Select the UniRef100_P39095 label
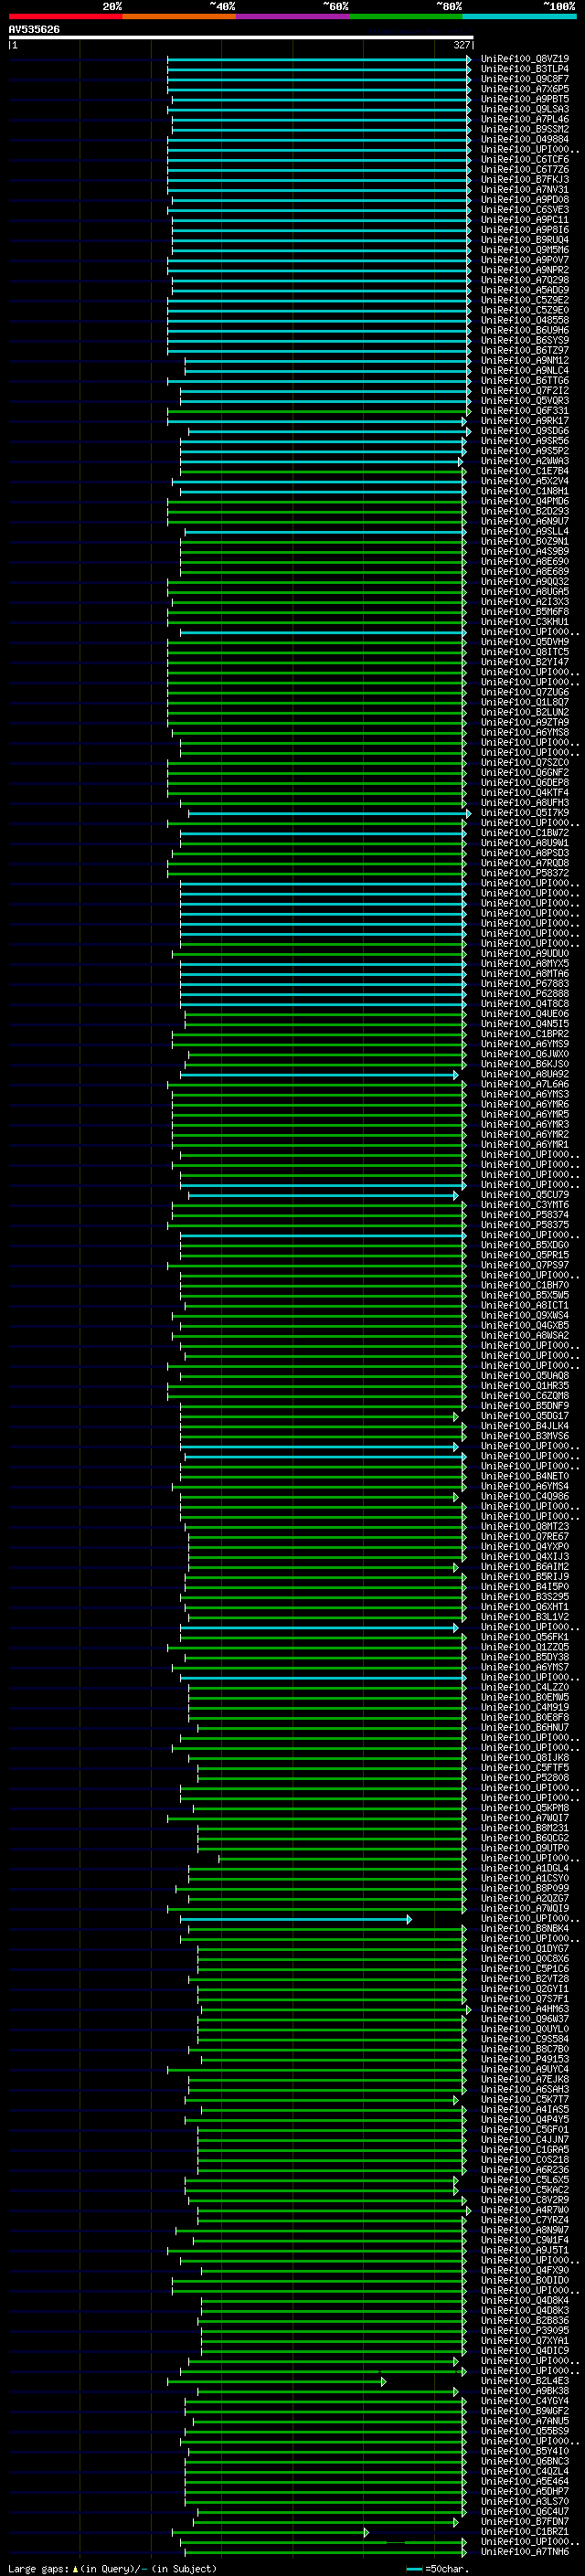The image size is (585, 2576). (525, 2330)
